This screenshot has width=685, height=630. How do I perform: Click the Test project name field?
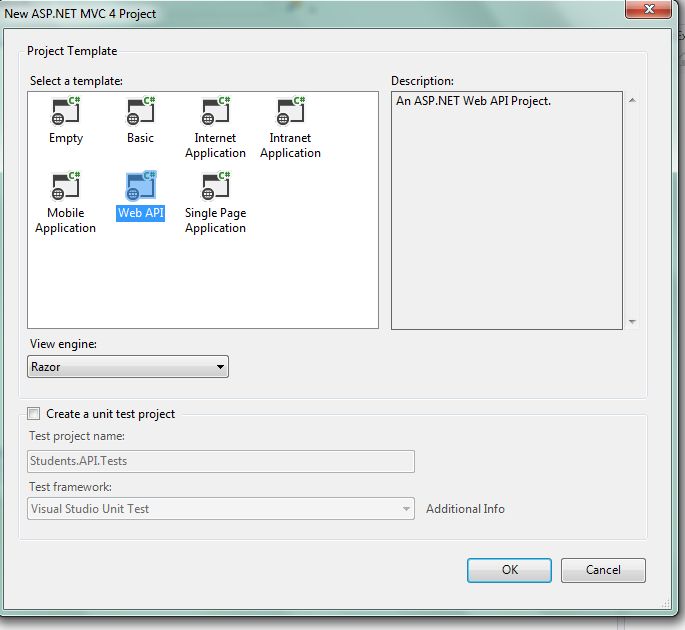tap(220, 461)
